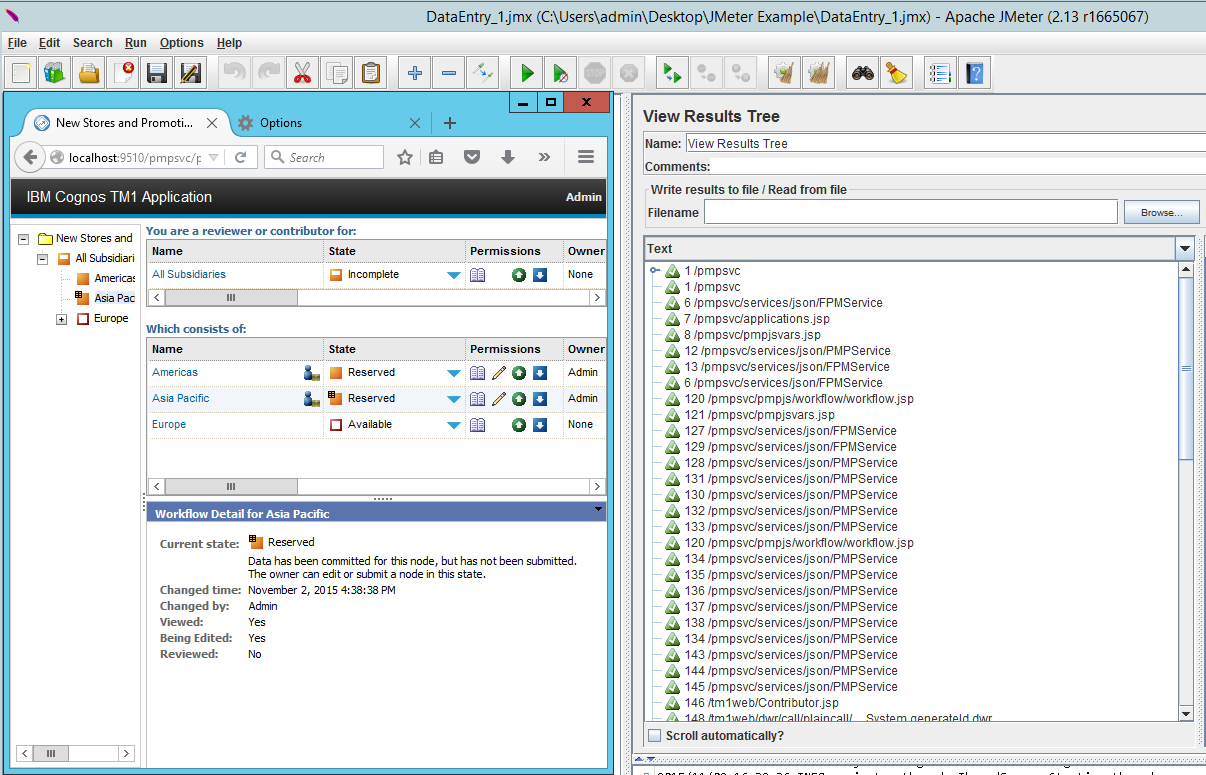Open the JMeter templates icon
The width and height of the screenshot is (1206, 775).
[x=55, y=73]
